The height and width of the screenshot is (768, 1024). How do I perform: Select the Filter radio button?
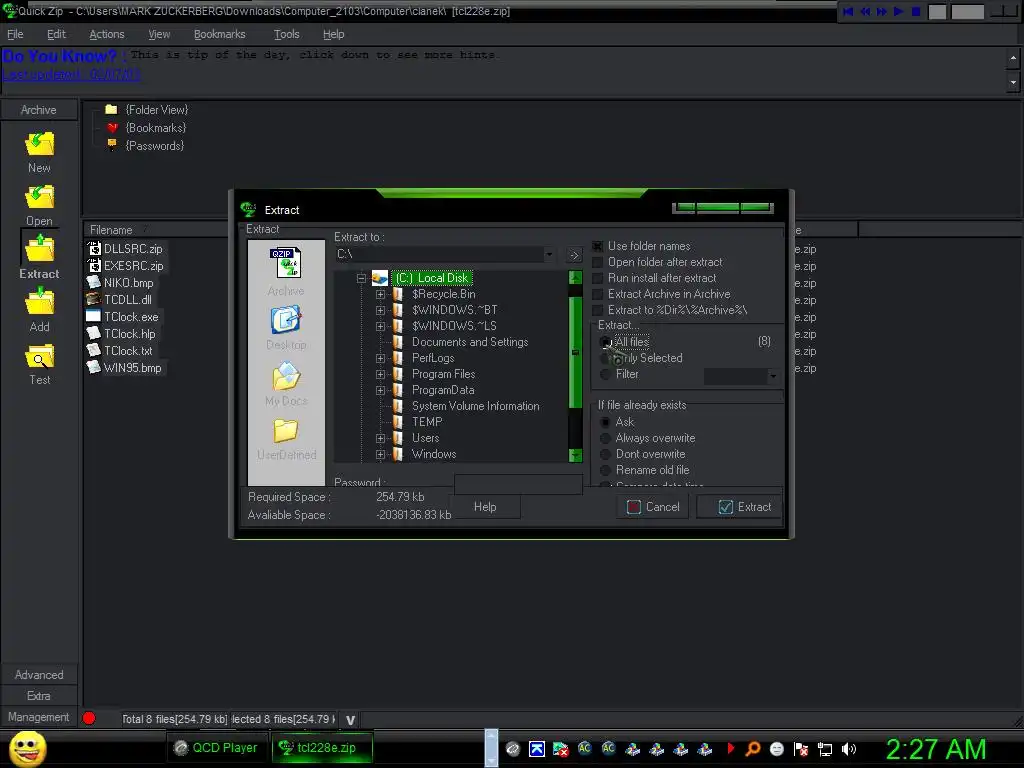pos(605,374)
